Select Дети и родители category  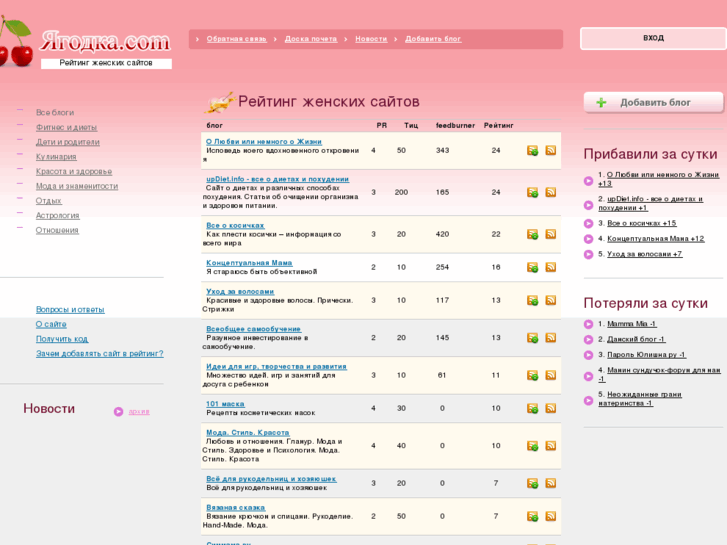[x=68, y=142]
